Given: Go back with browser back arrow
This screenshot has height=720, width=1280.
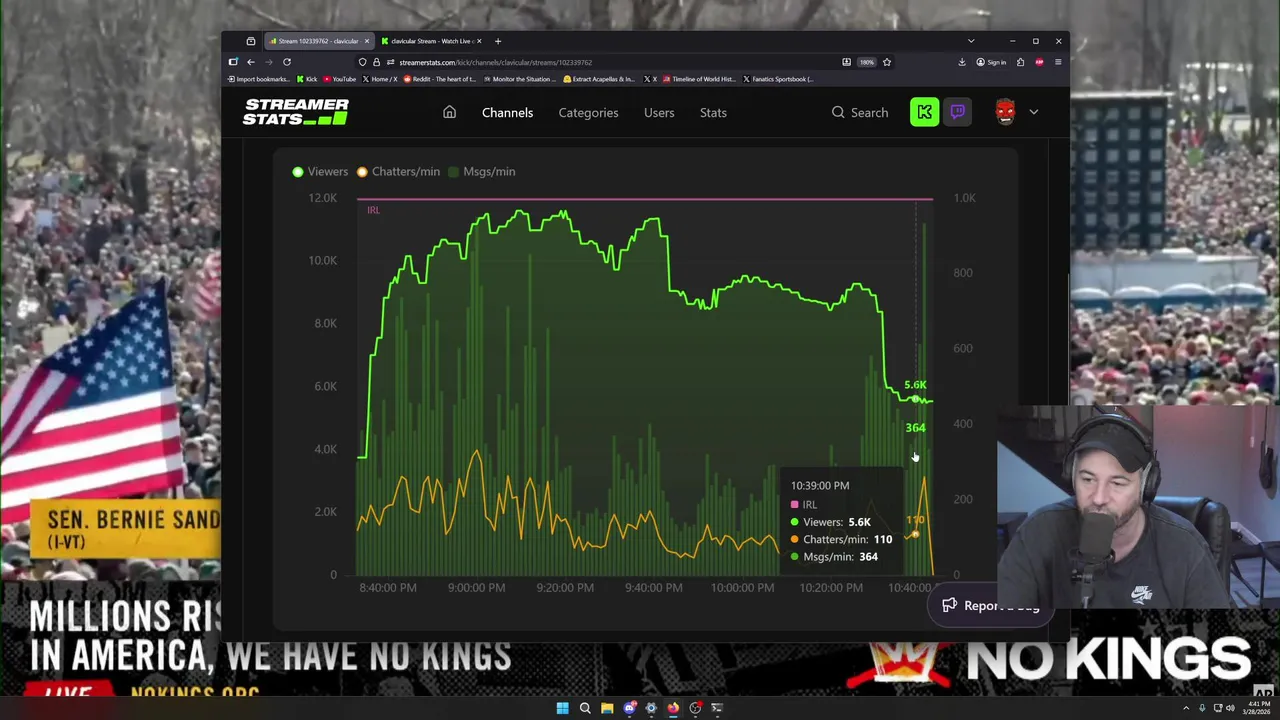Looking at the screenshot, I should coord(251,62).
